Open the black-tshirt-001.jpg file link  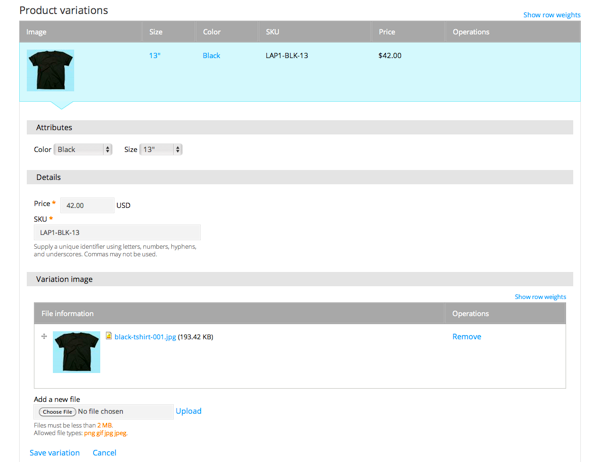pyautogui.click(x=145, y=337)
